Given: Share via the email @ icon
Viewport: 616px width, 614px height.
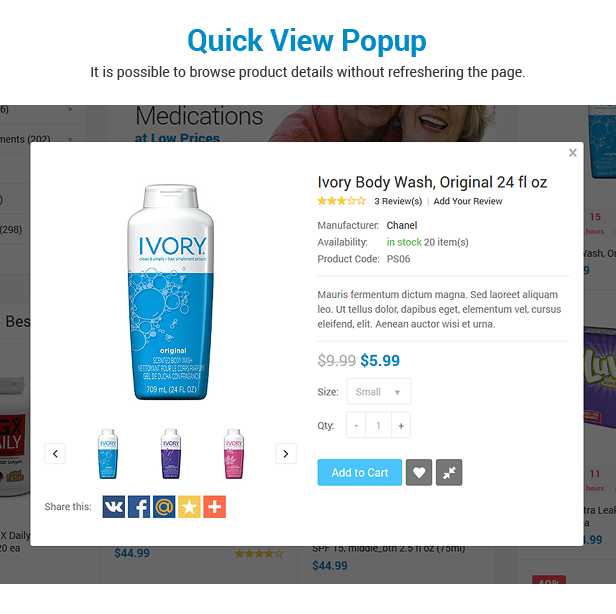Looking at the screenshot, I should coord(164,506).
